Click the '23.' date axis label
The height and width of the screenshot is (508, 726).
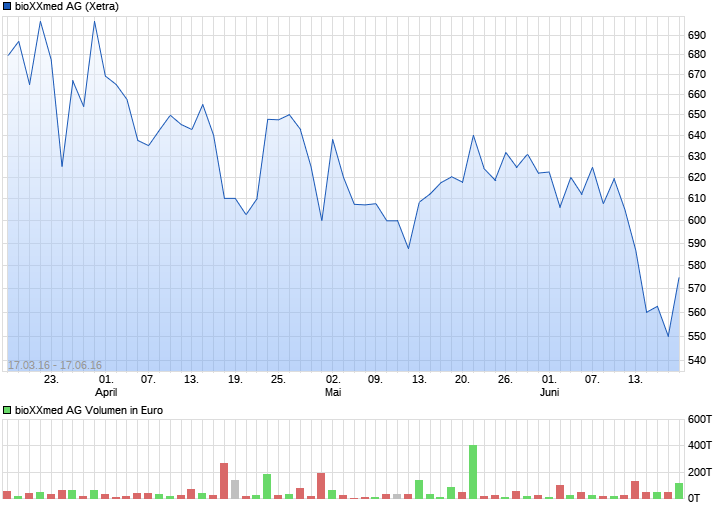[51, 379]
